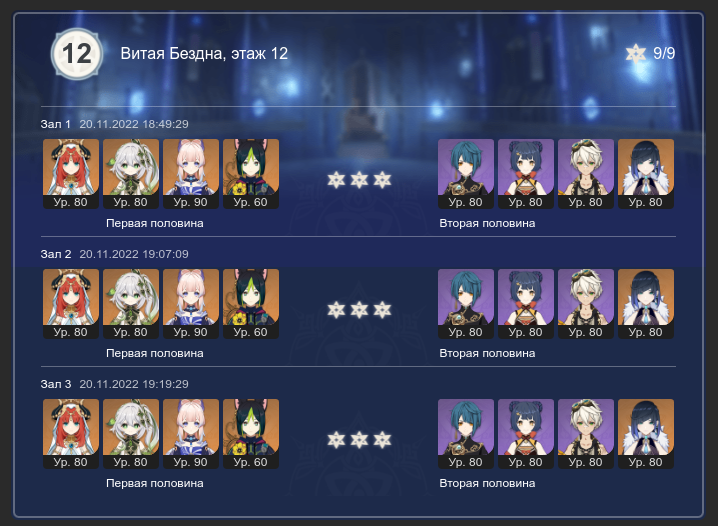Screen dimensions: 718x526
Task: Click fox-eared level 60 character in Chamber 1
Action: click(x=251, y=174)
